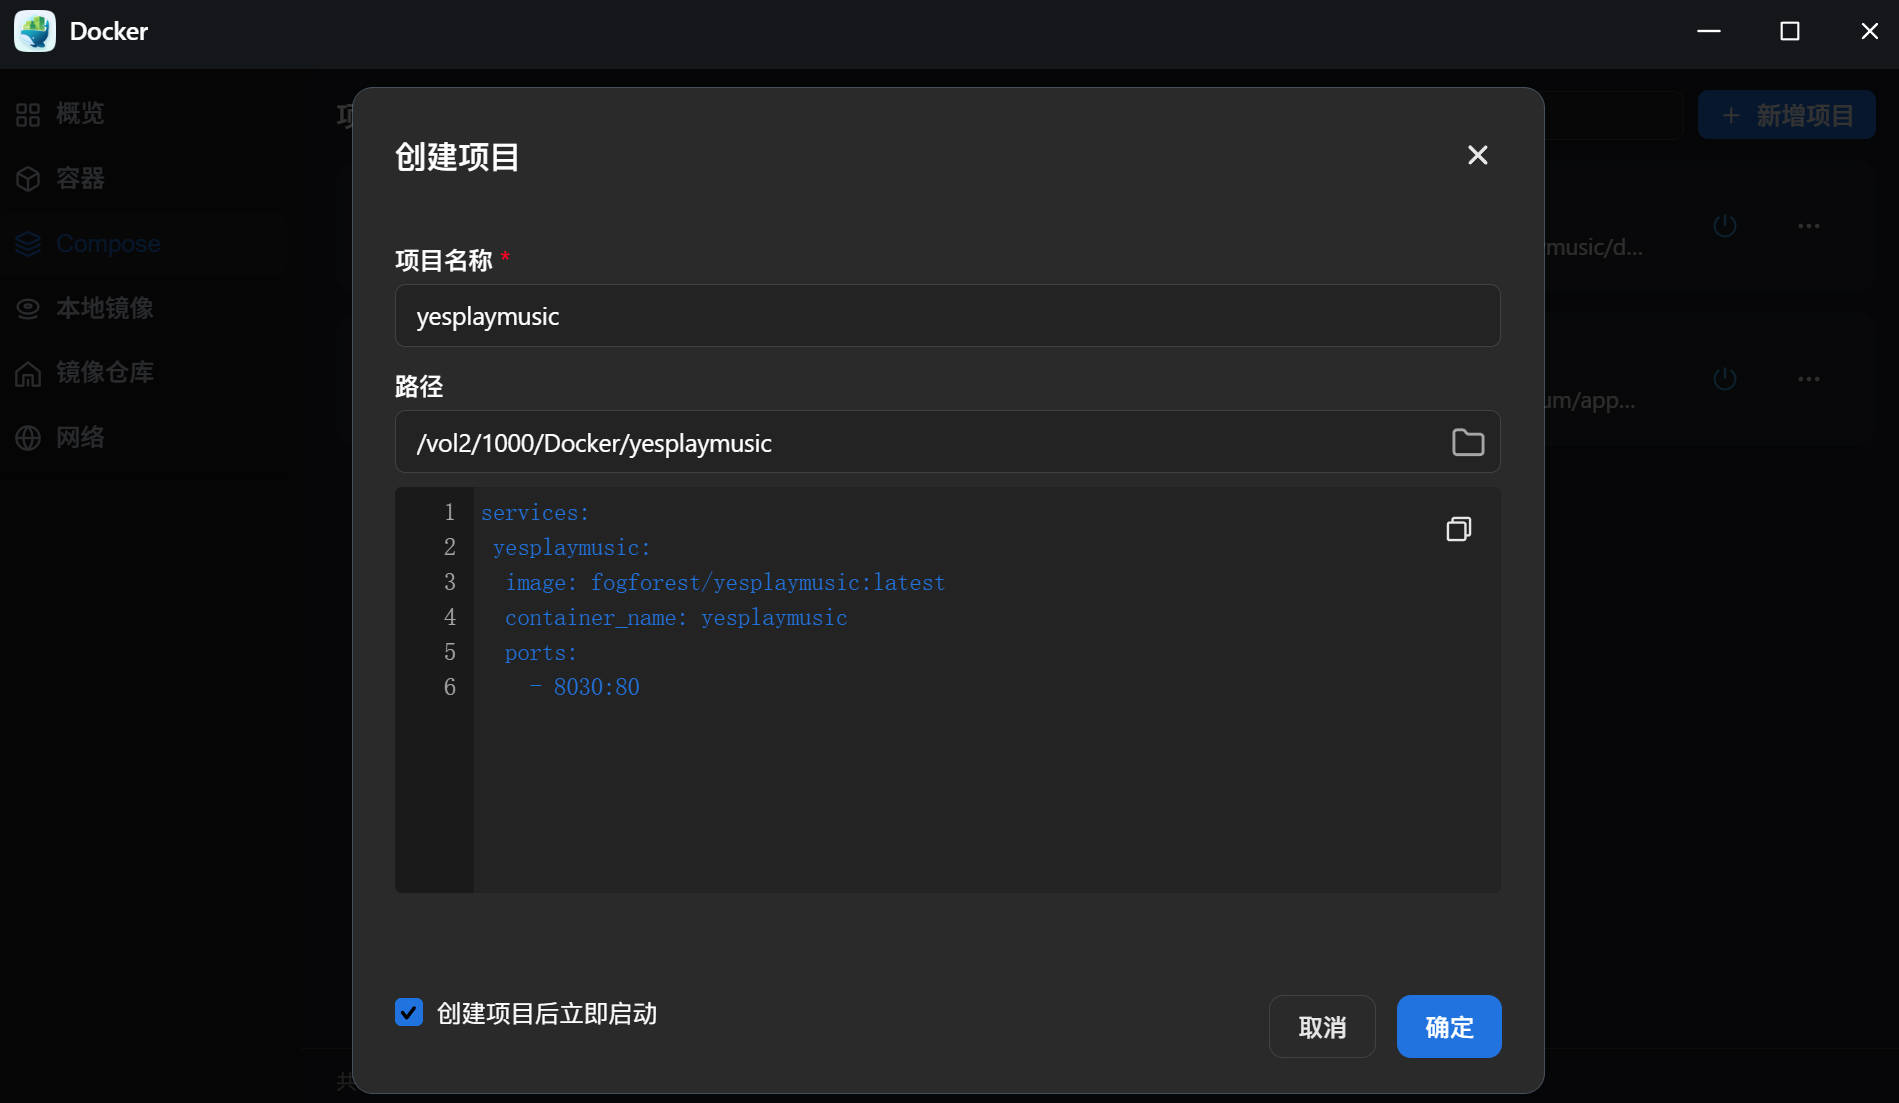This screenshot has height=1103, width=1899.
Task: Click 确定 to create the project
Action: pos(1448,1026)
